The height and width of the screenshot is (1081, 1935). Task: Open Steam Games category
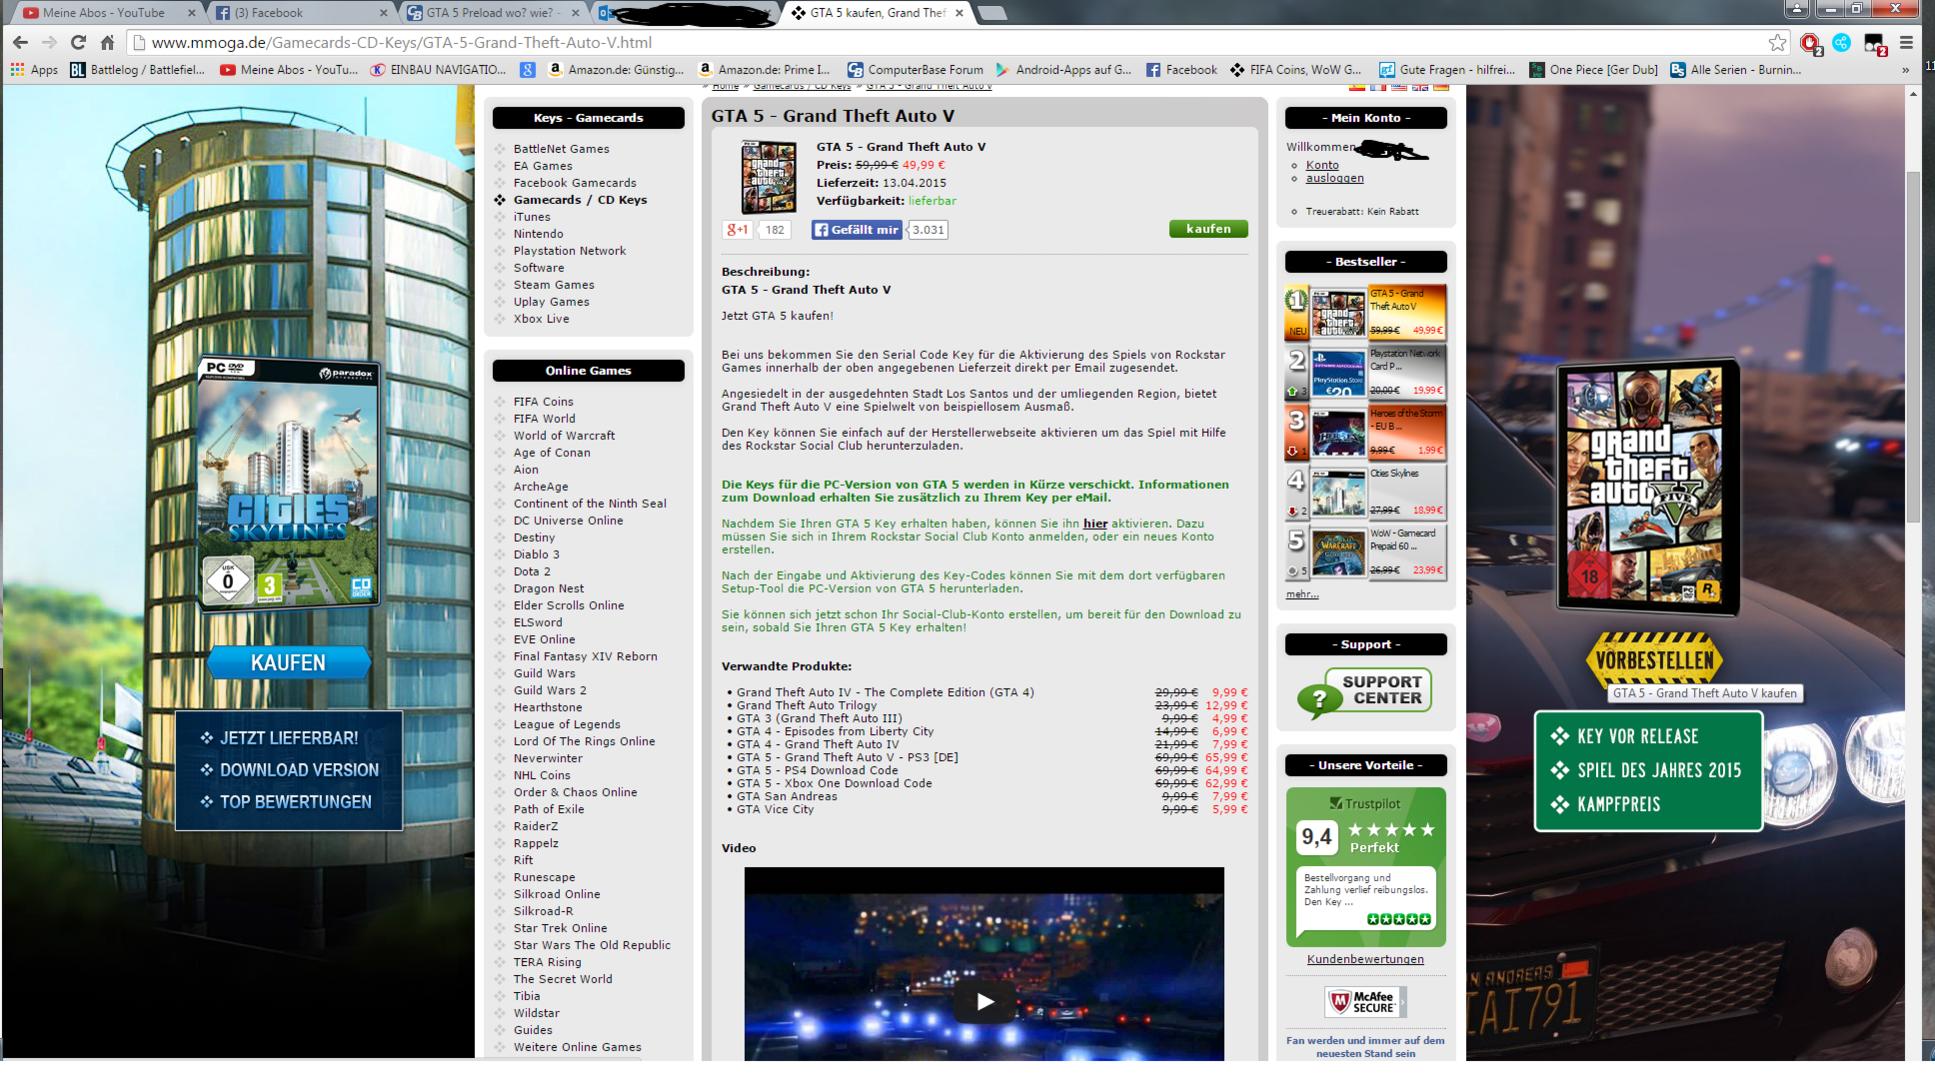coord(553,285)
